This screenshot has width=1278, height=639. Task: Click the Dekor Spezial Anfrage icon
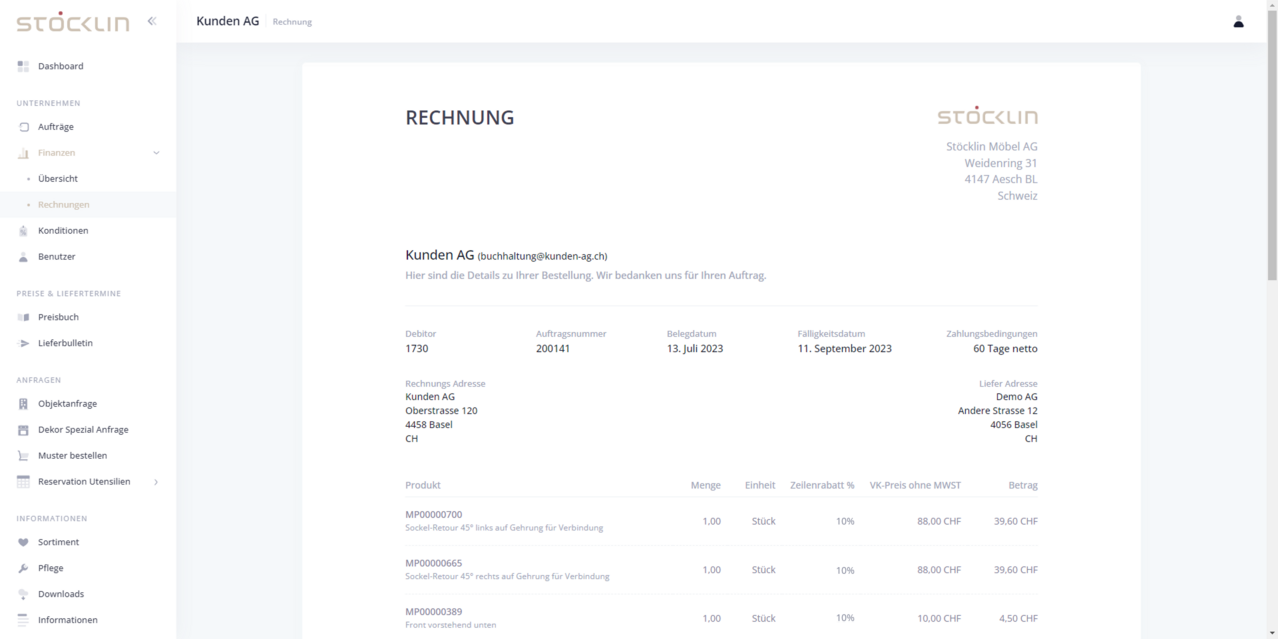click(x=23, y=430)
